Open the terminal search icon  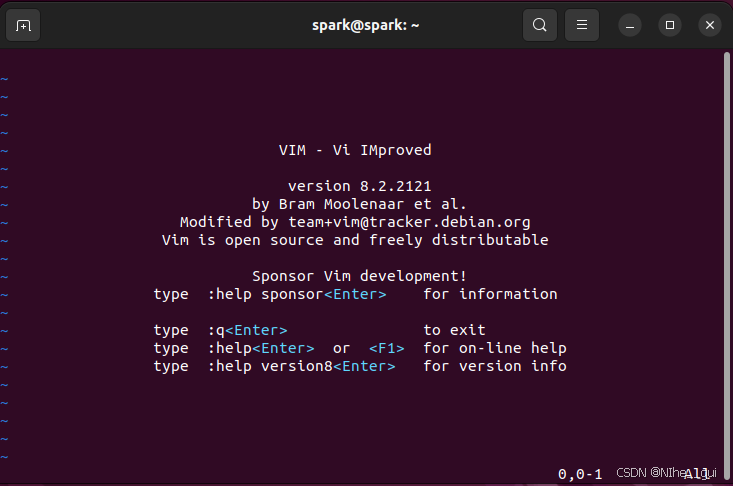539,25
